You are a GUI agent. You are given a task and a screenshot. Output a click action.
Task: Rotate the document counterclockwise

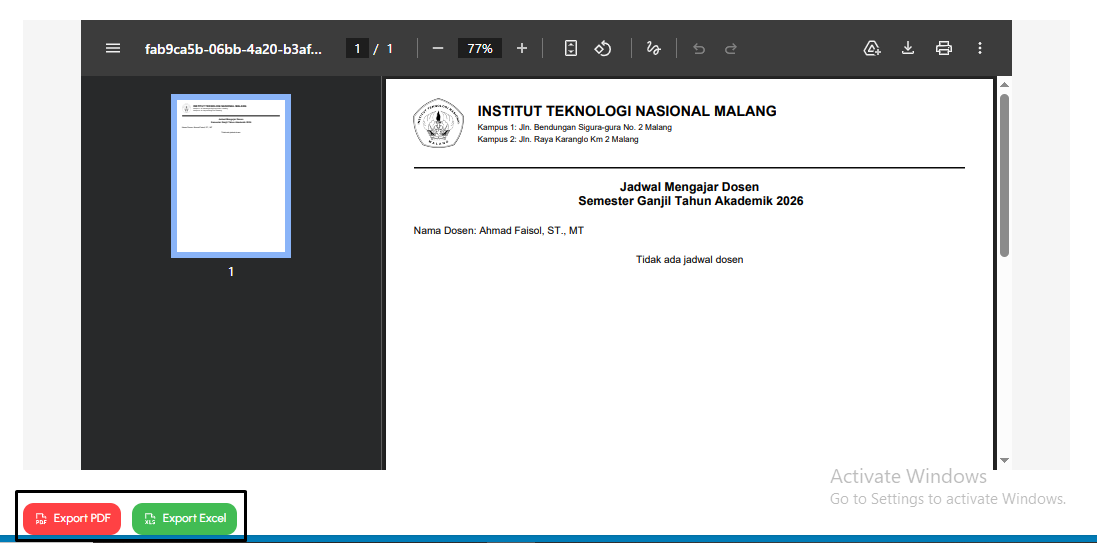point(603,48)
